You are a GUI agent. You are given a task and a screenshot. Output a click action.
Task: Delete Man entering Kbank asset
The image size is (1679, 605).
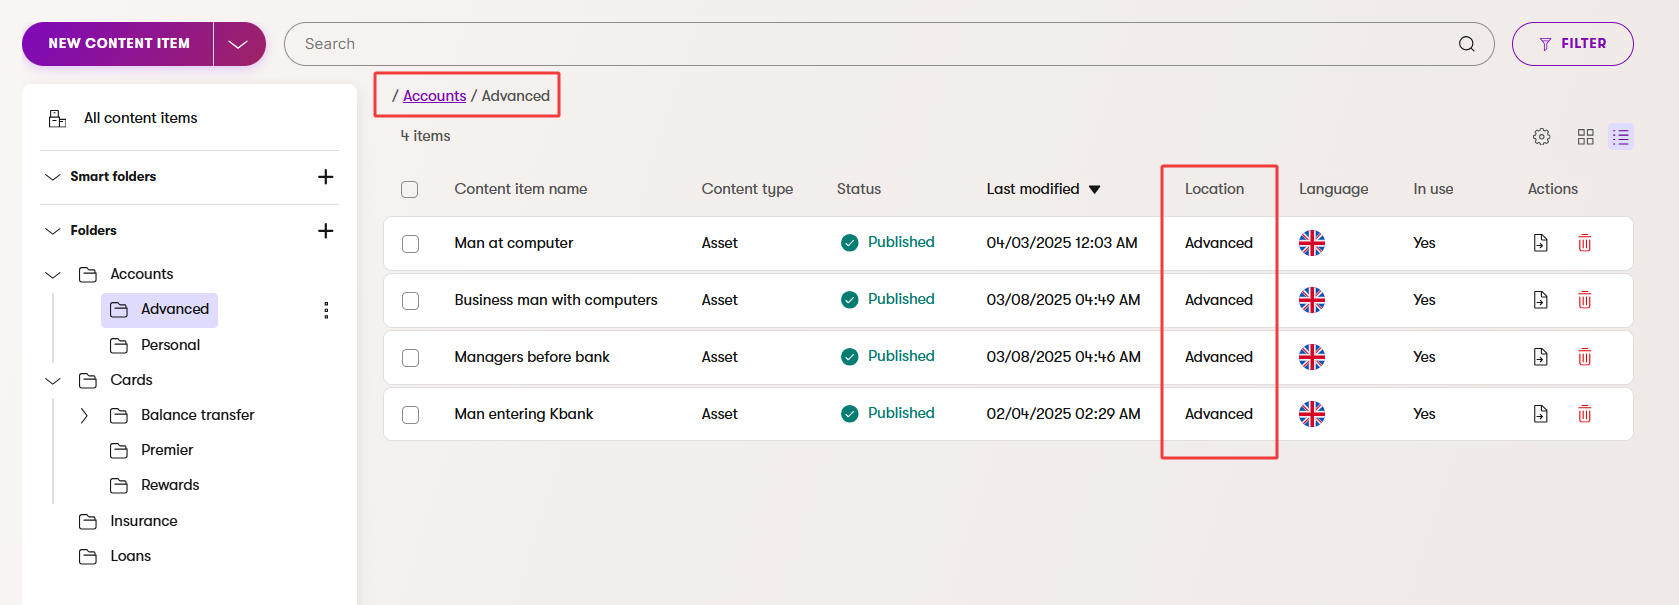(x=1585, y=414)
